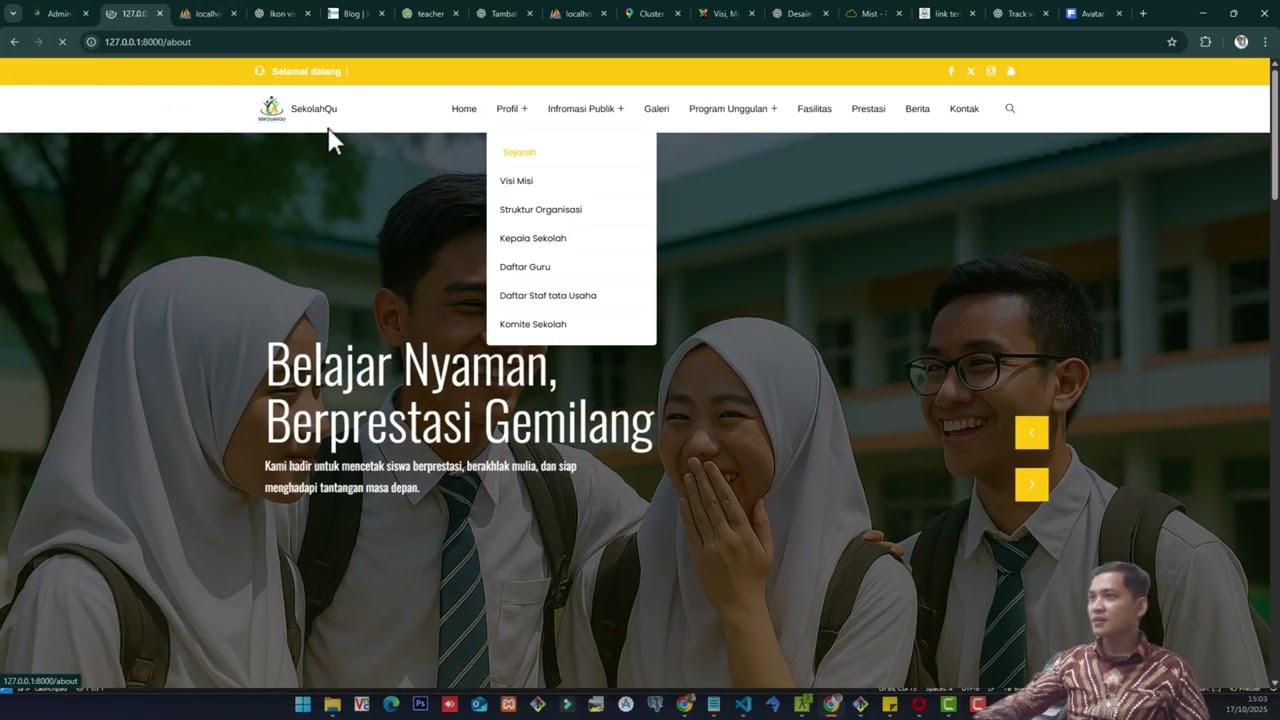Screen dimensions: 1280x720
Task: Open the Windows Start menu
Action: pyautogui.click(x=303, y=705)
